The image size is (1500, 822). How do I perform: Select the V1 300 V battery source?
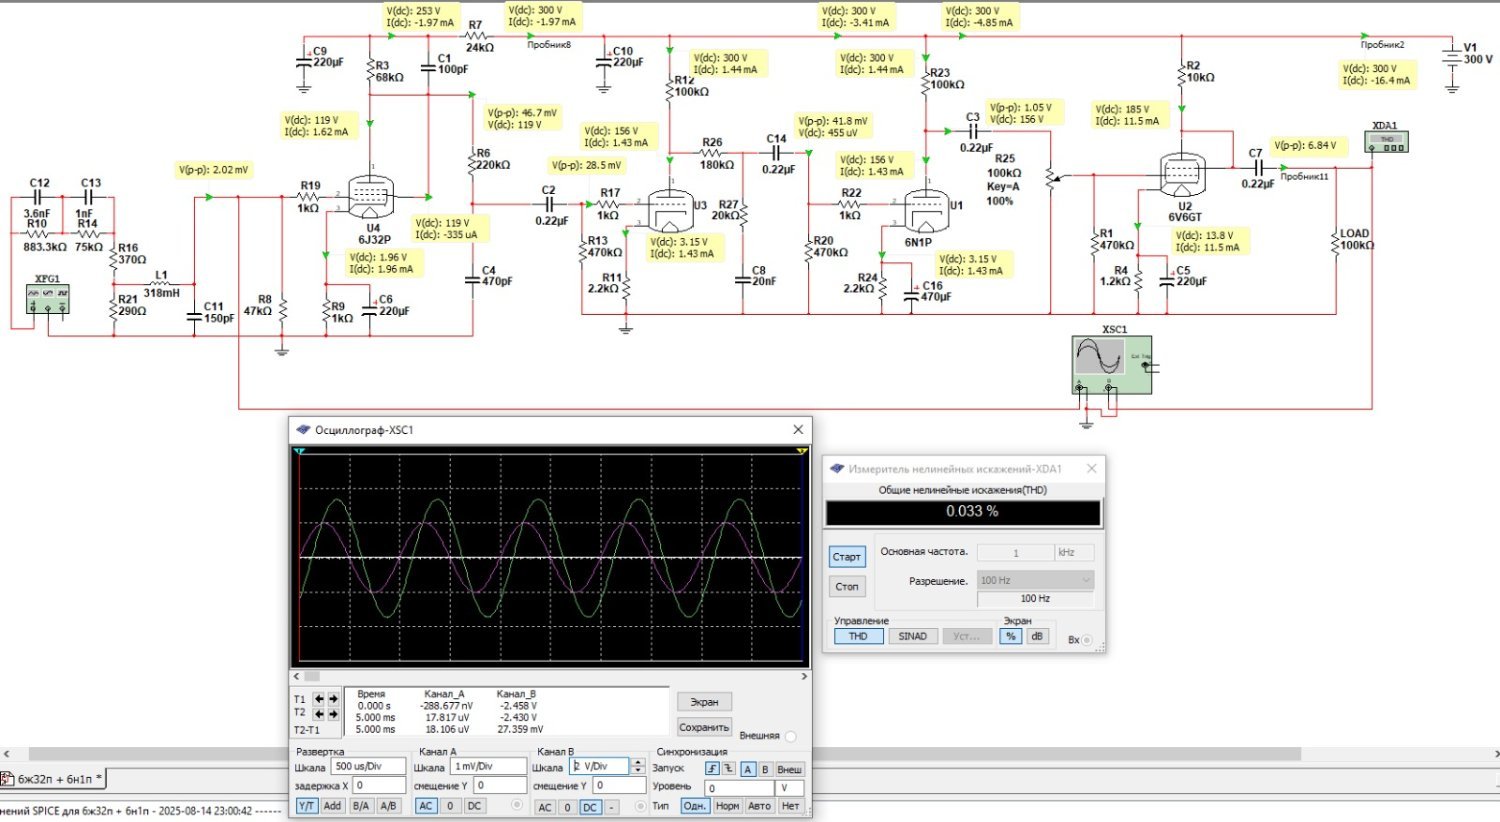point(1452,57)
